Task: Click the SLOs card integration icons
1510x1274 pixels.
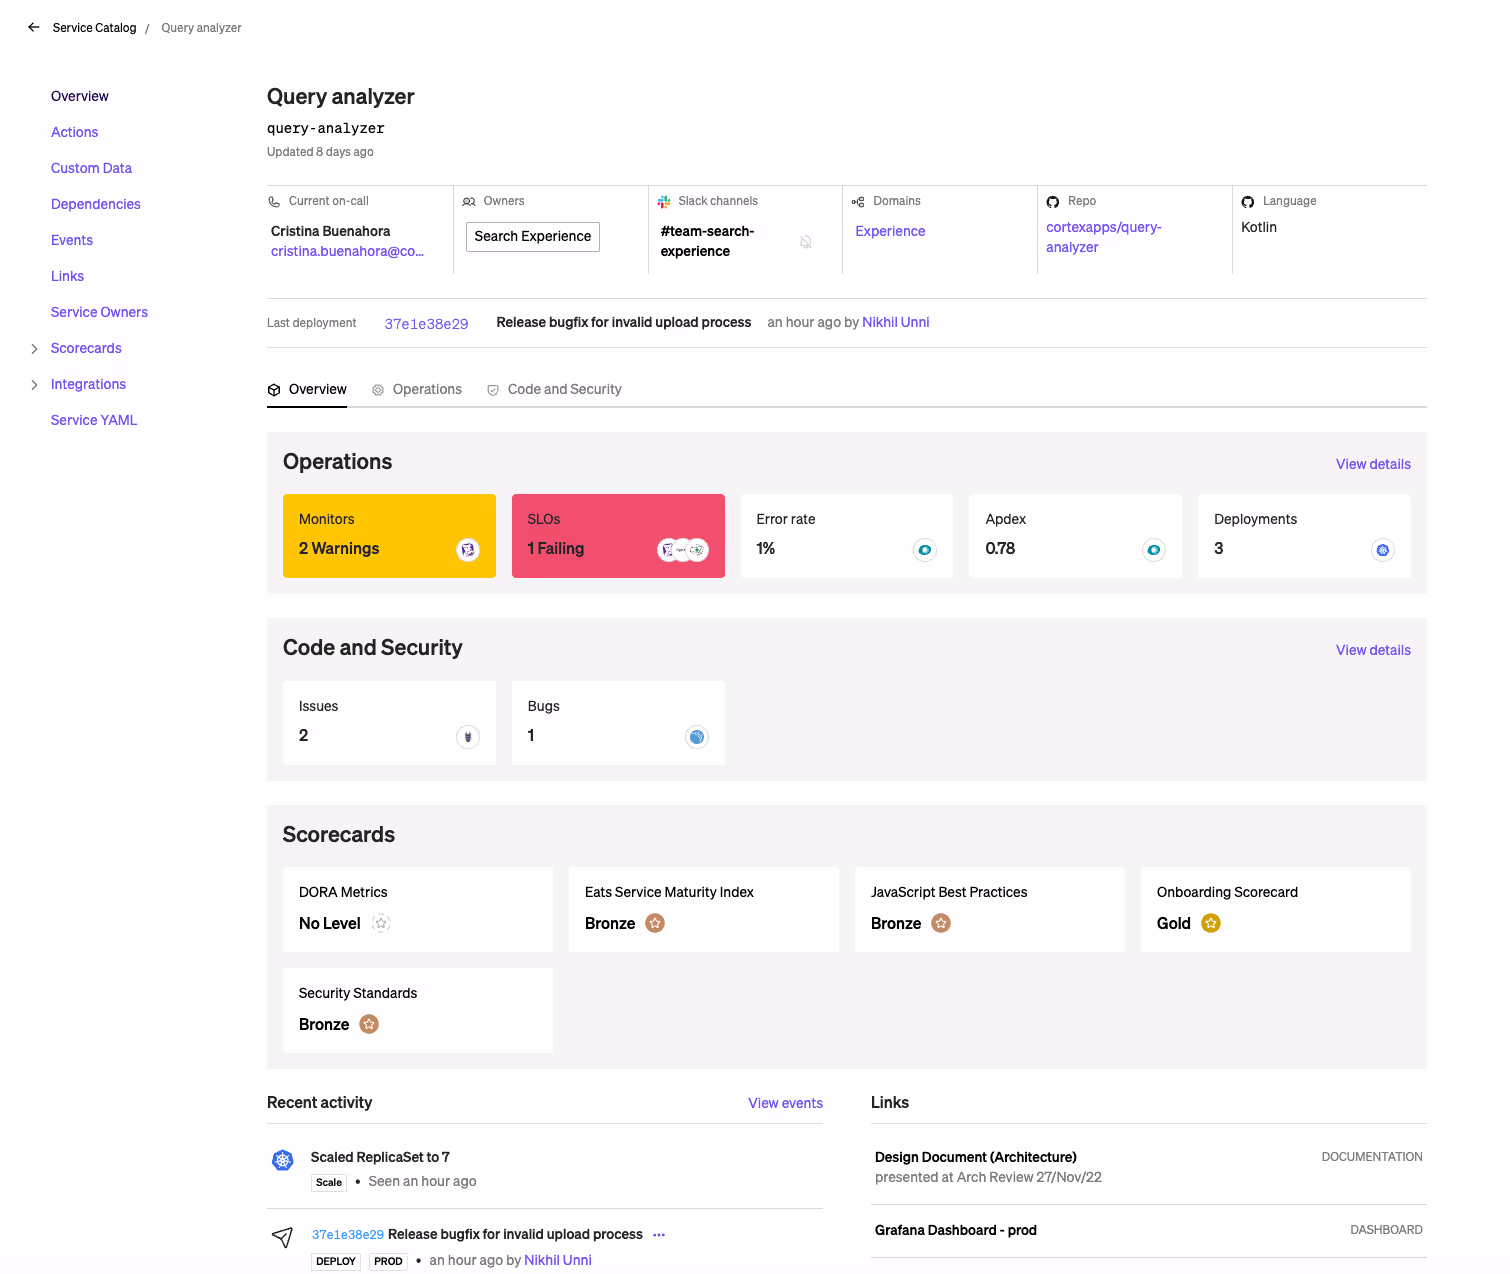Action: pos(683,549)
